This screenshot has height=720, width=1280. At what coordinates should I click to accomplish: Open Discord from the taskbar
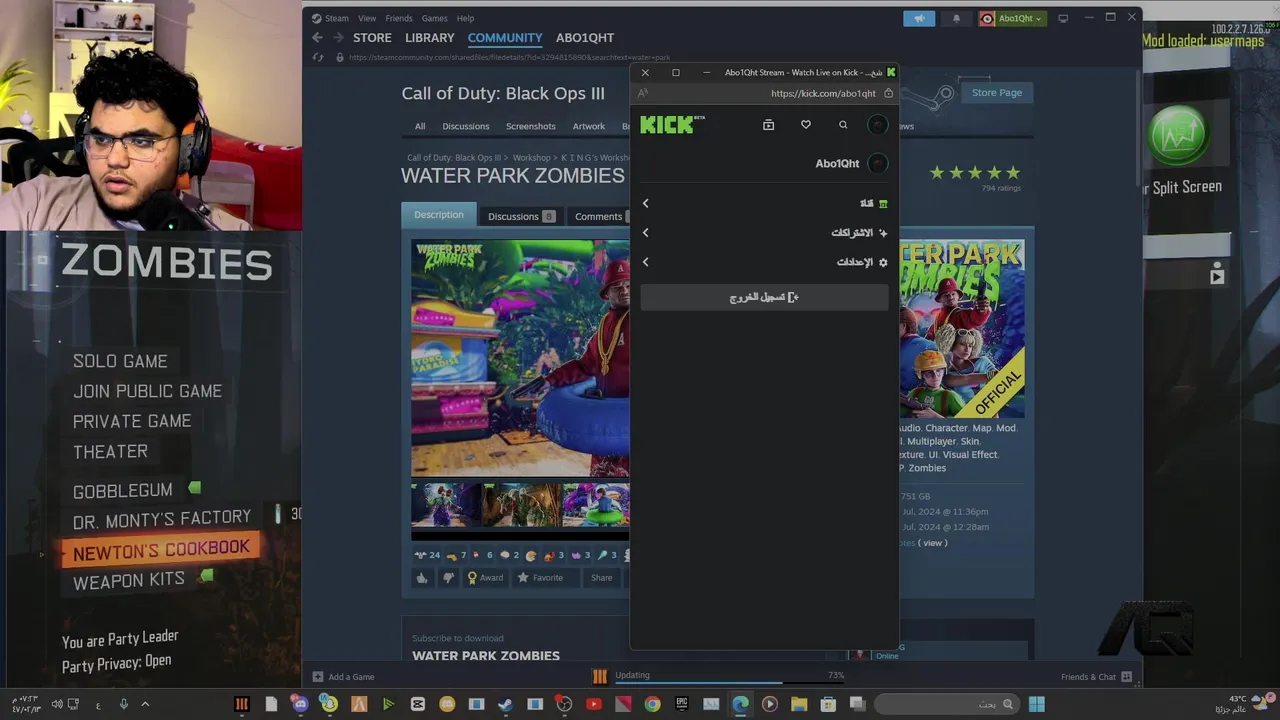click(300, 704)
